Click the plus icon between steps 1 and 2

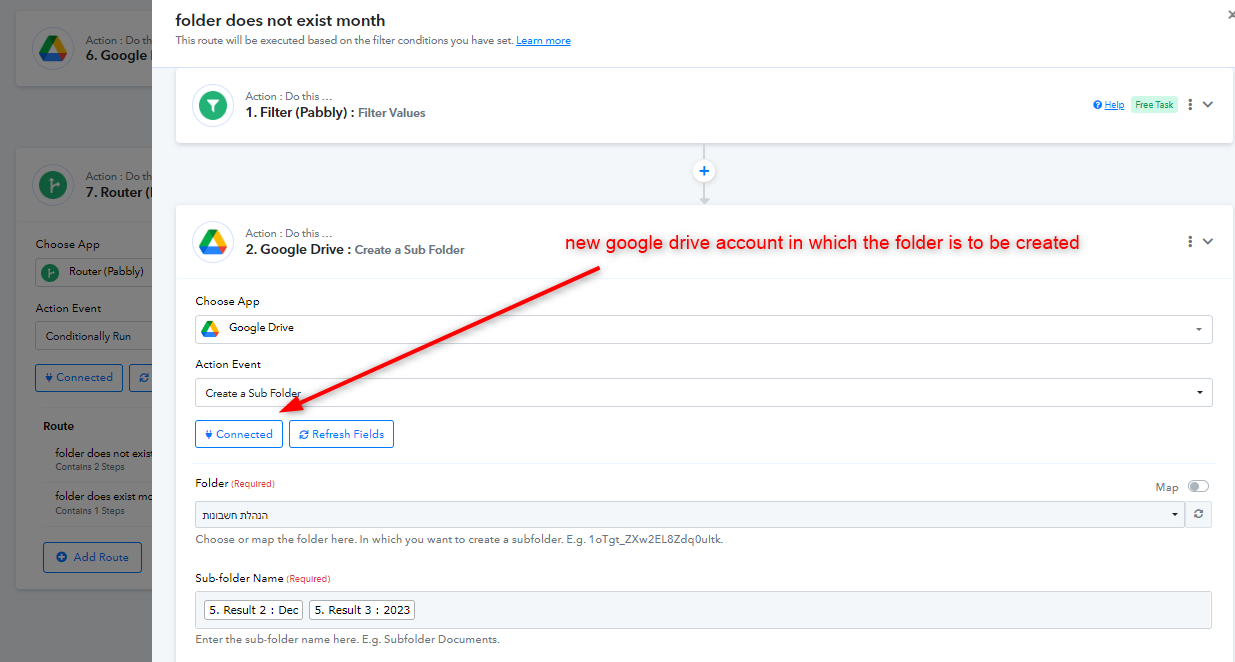[704, 171]
